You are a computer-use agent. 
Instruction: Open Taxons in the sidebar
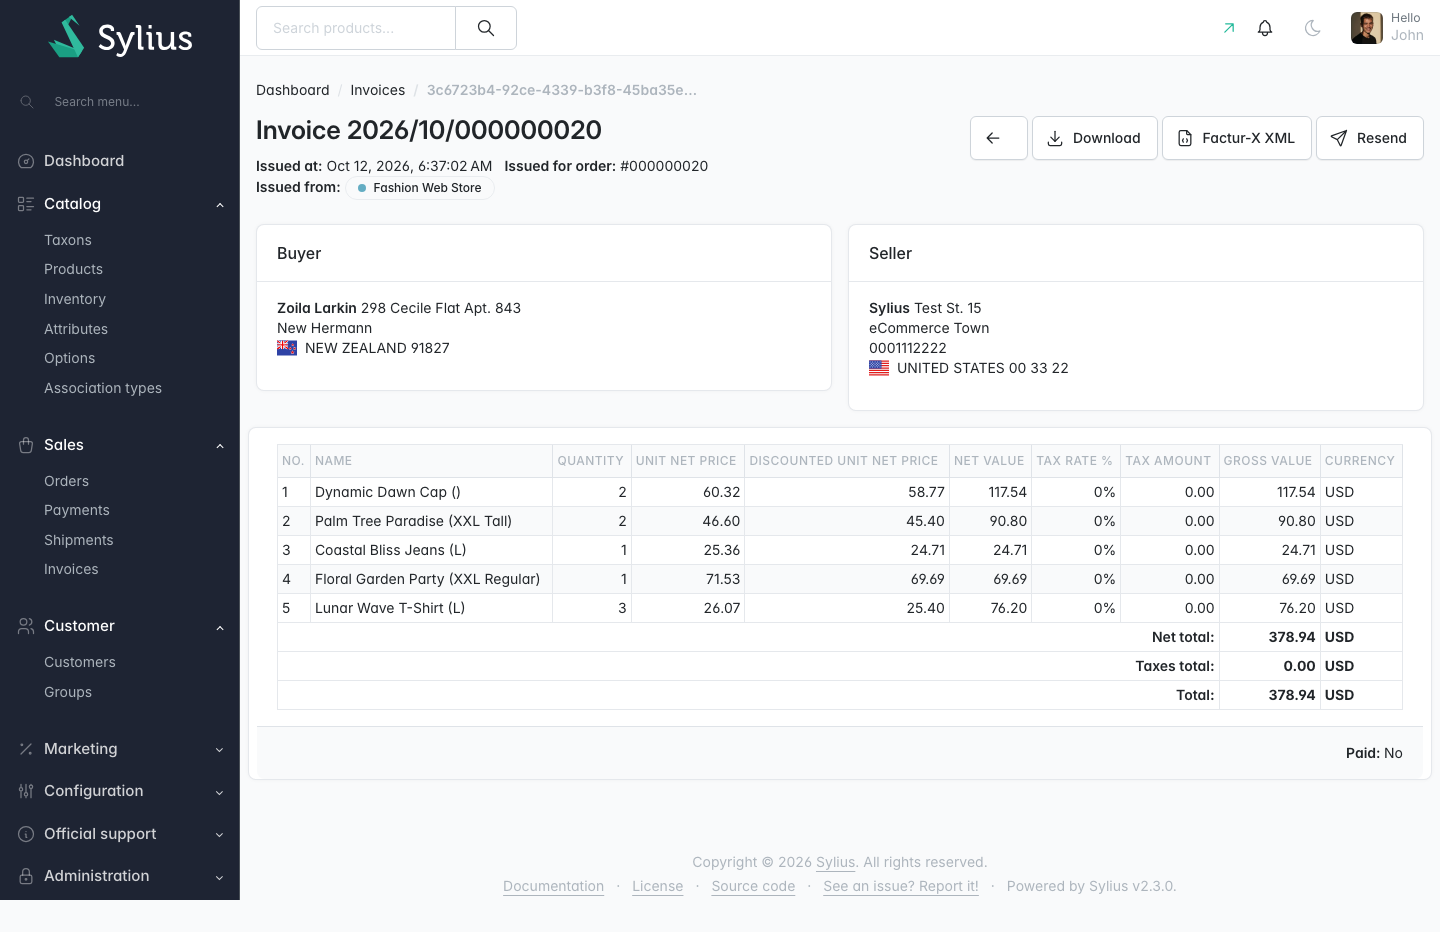coord(68,240)
